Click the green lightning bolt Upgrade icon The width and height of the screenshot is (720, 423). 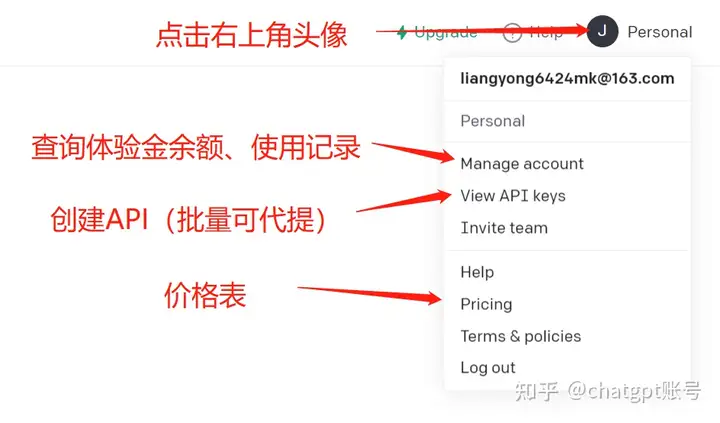402,33
